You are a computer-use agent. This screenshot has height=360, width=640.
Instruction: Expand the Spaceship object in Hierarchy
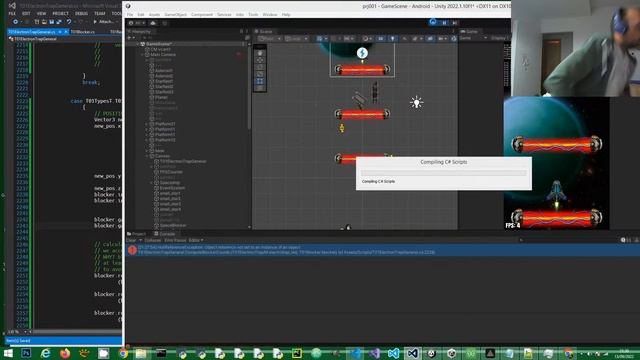tap(151, 182)
